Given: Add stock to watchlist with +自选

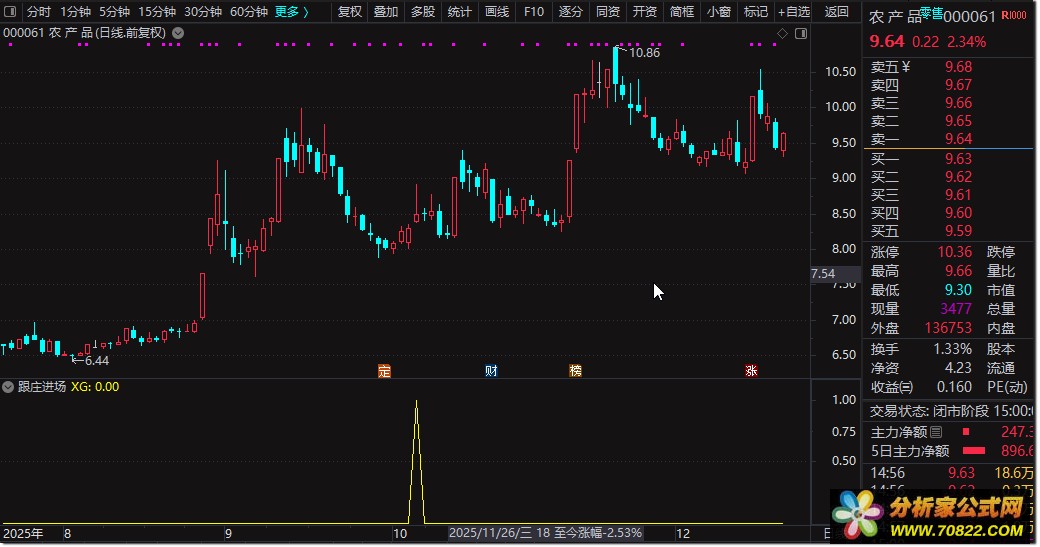Looking at the screenshot, I should [794, 11].
